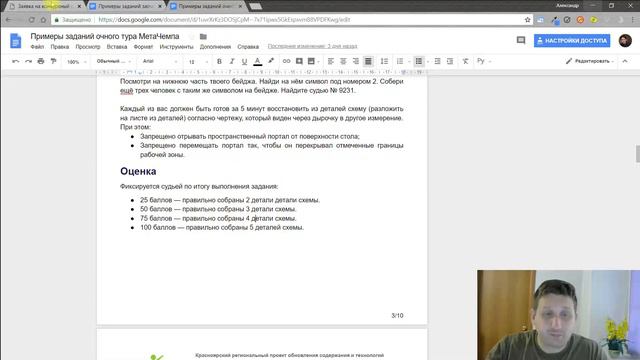Screen dimensions: 640x360
Task: Switch to the second browser tab
Action: click(x=125, y=6)
